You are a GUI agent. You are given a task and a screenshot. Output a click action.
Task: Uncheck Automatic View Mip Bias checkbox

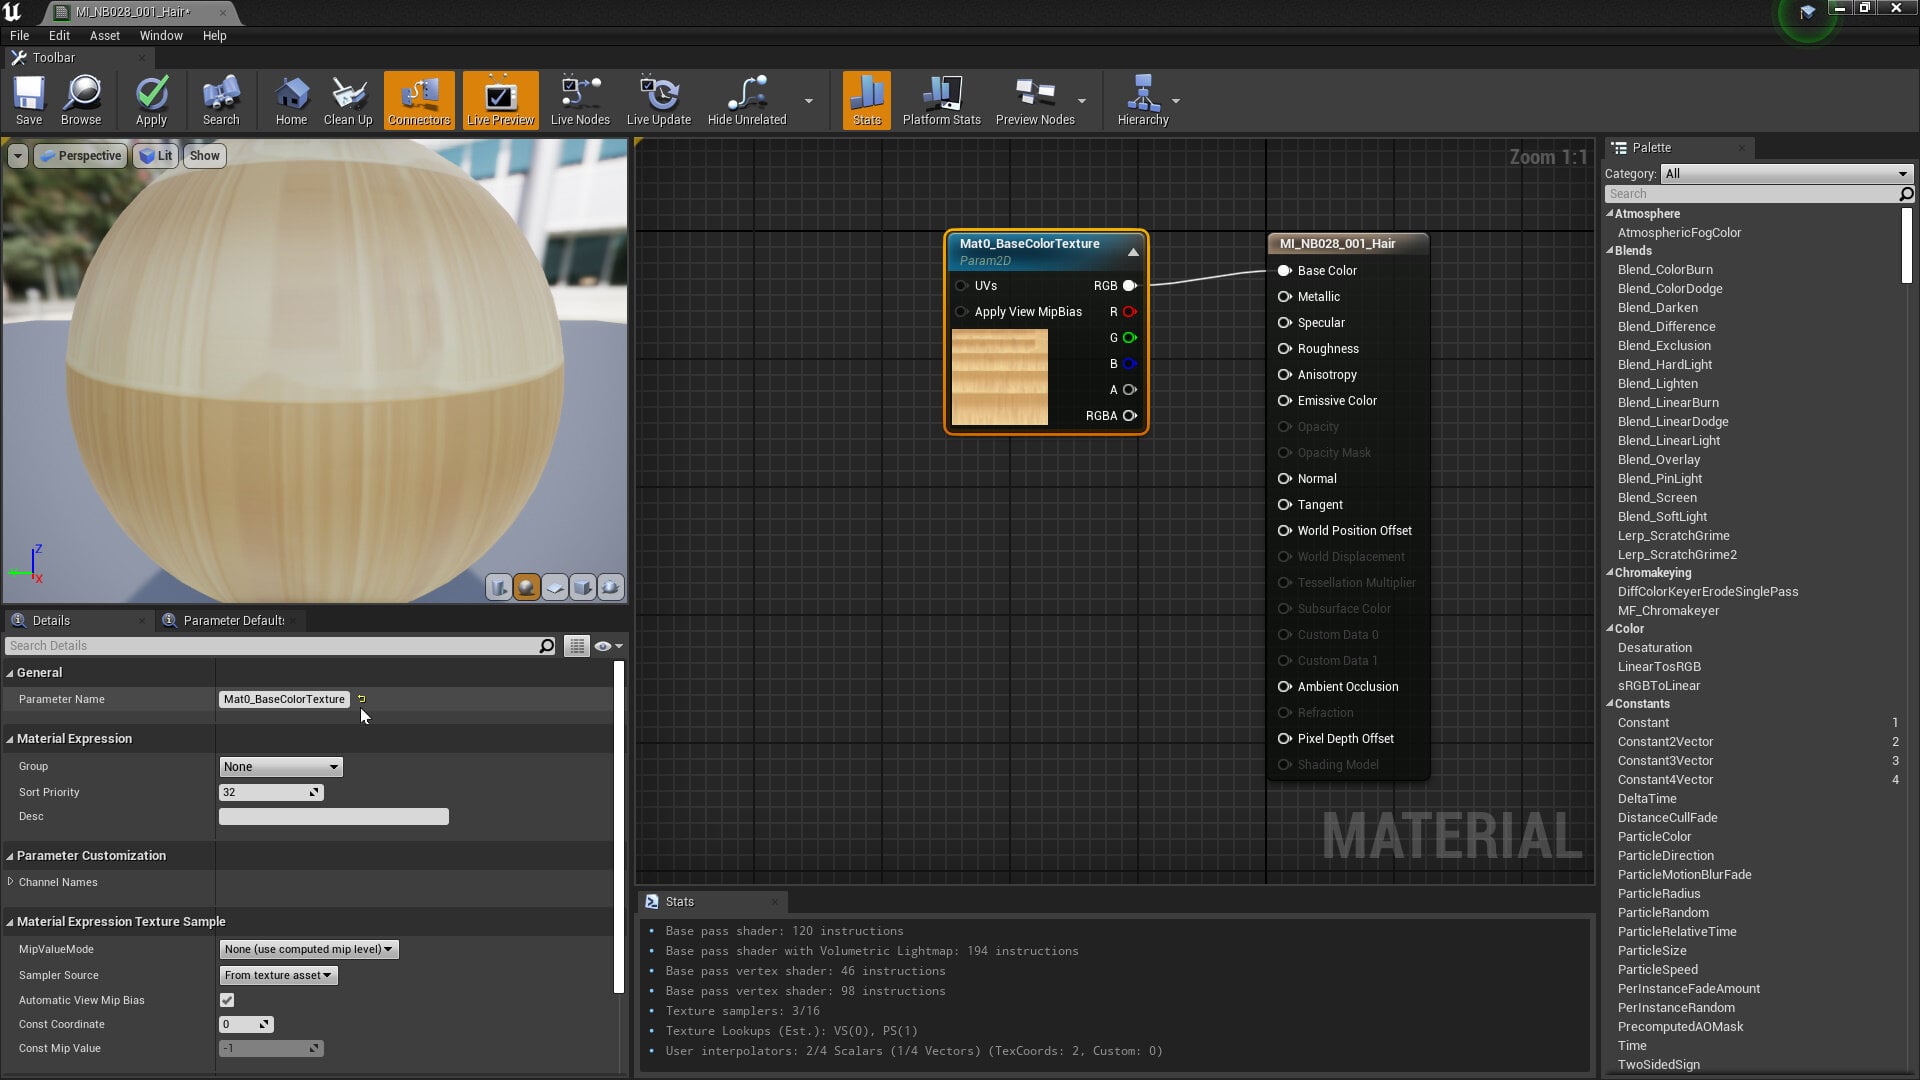pyautogui.click(x=227, y=1000)
